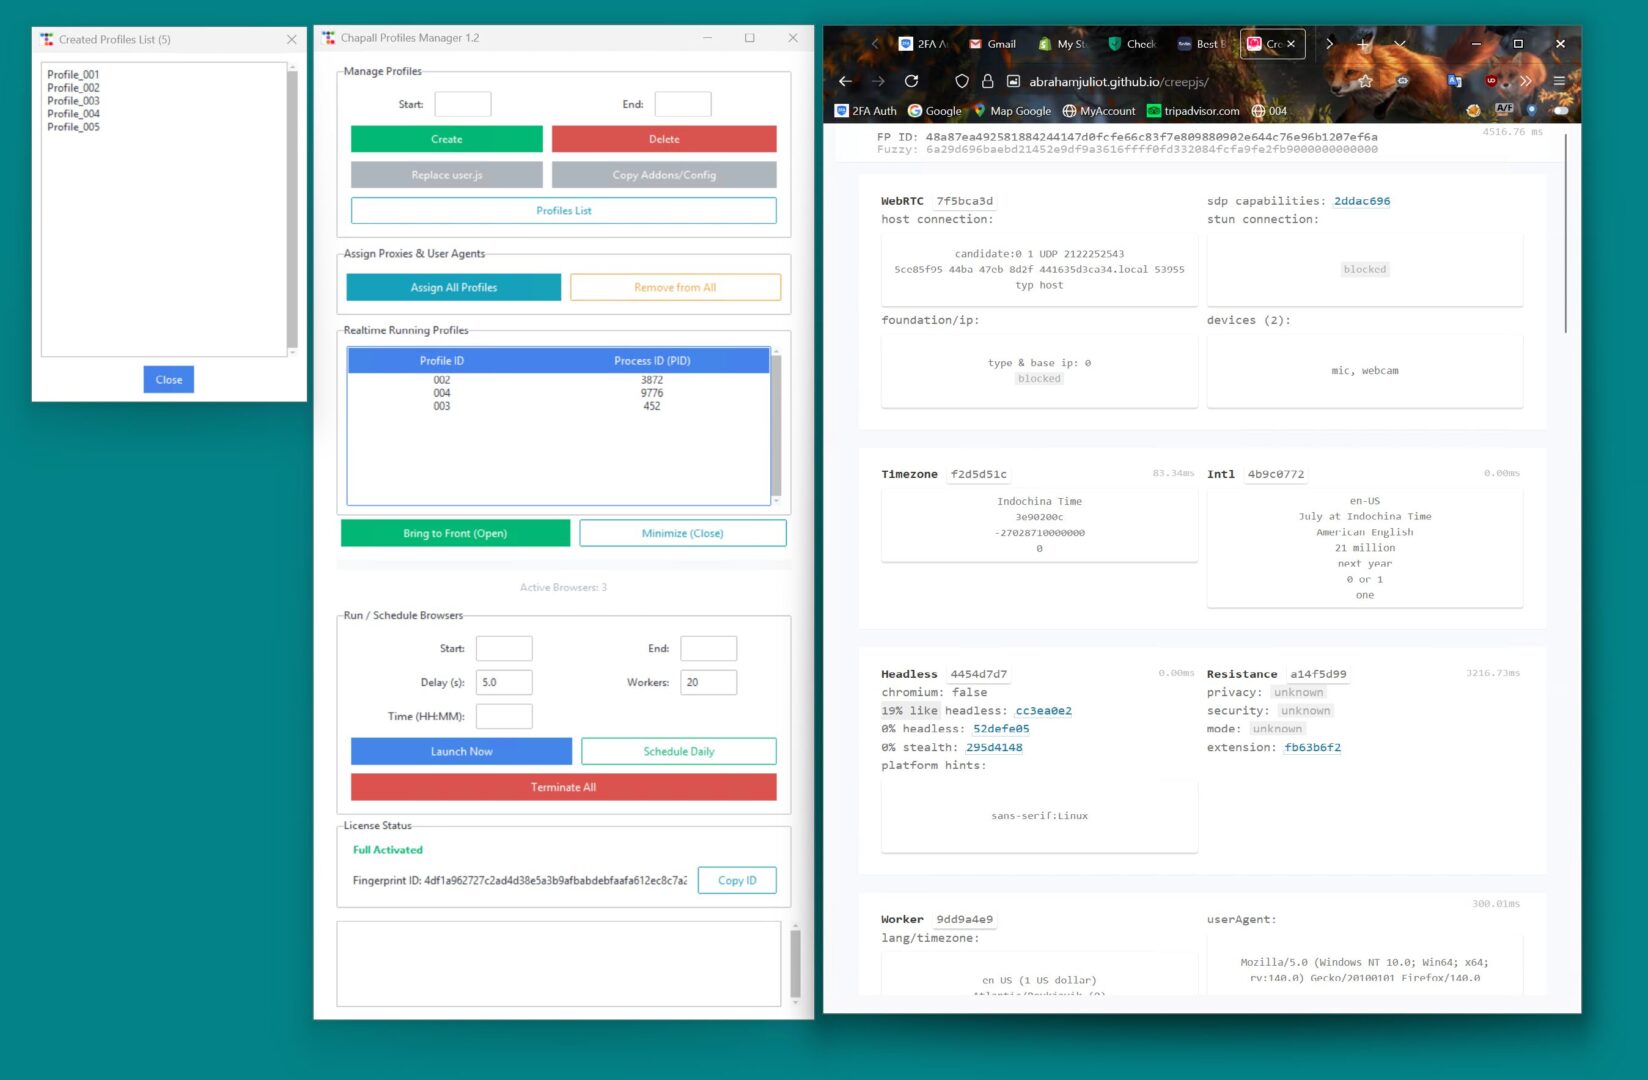The image size is (1648, 1080).
Task: Click the site security padlock icon
Action: click(987, 81)
